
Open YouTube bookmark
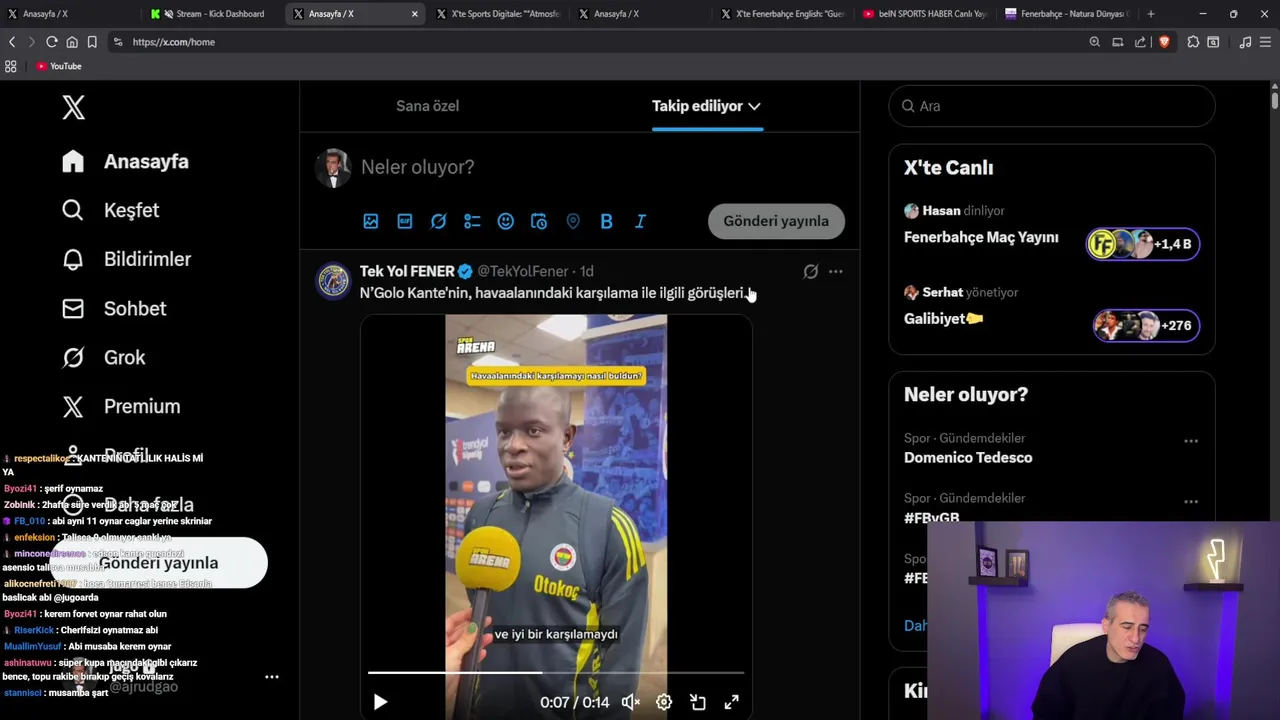pyautogui.click(x=59, y=66)
